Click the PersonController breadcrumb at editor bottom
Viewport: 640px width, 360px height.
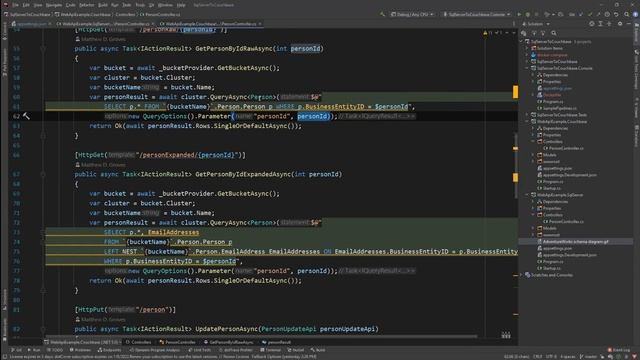[x=178, y=342]
